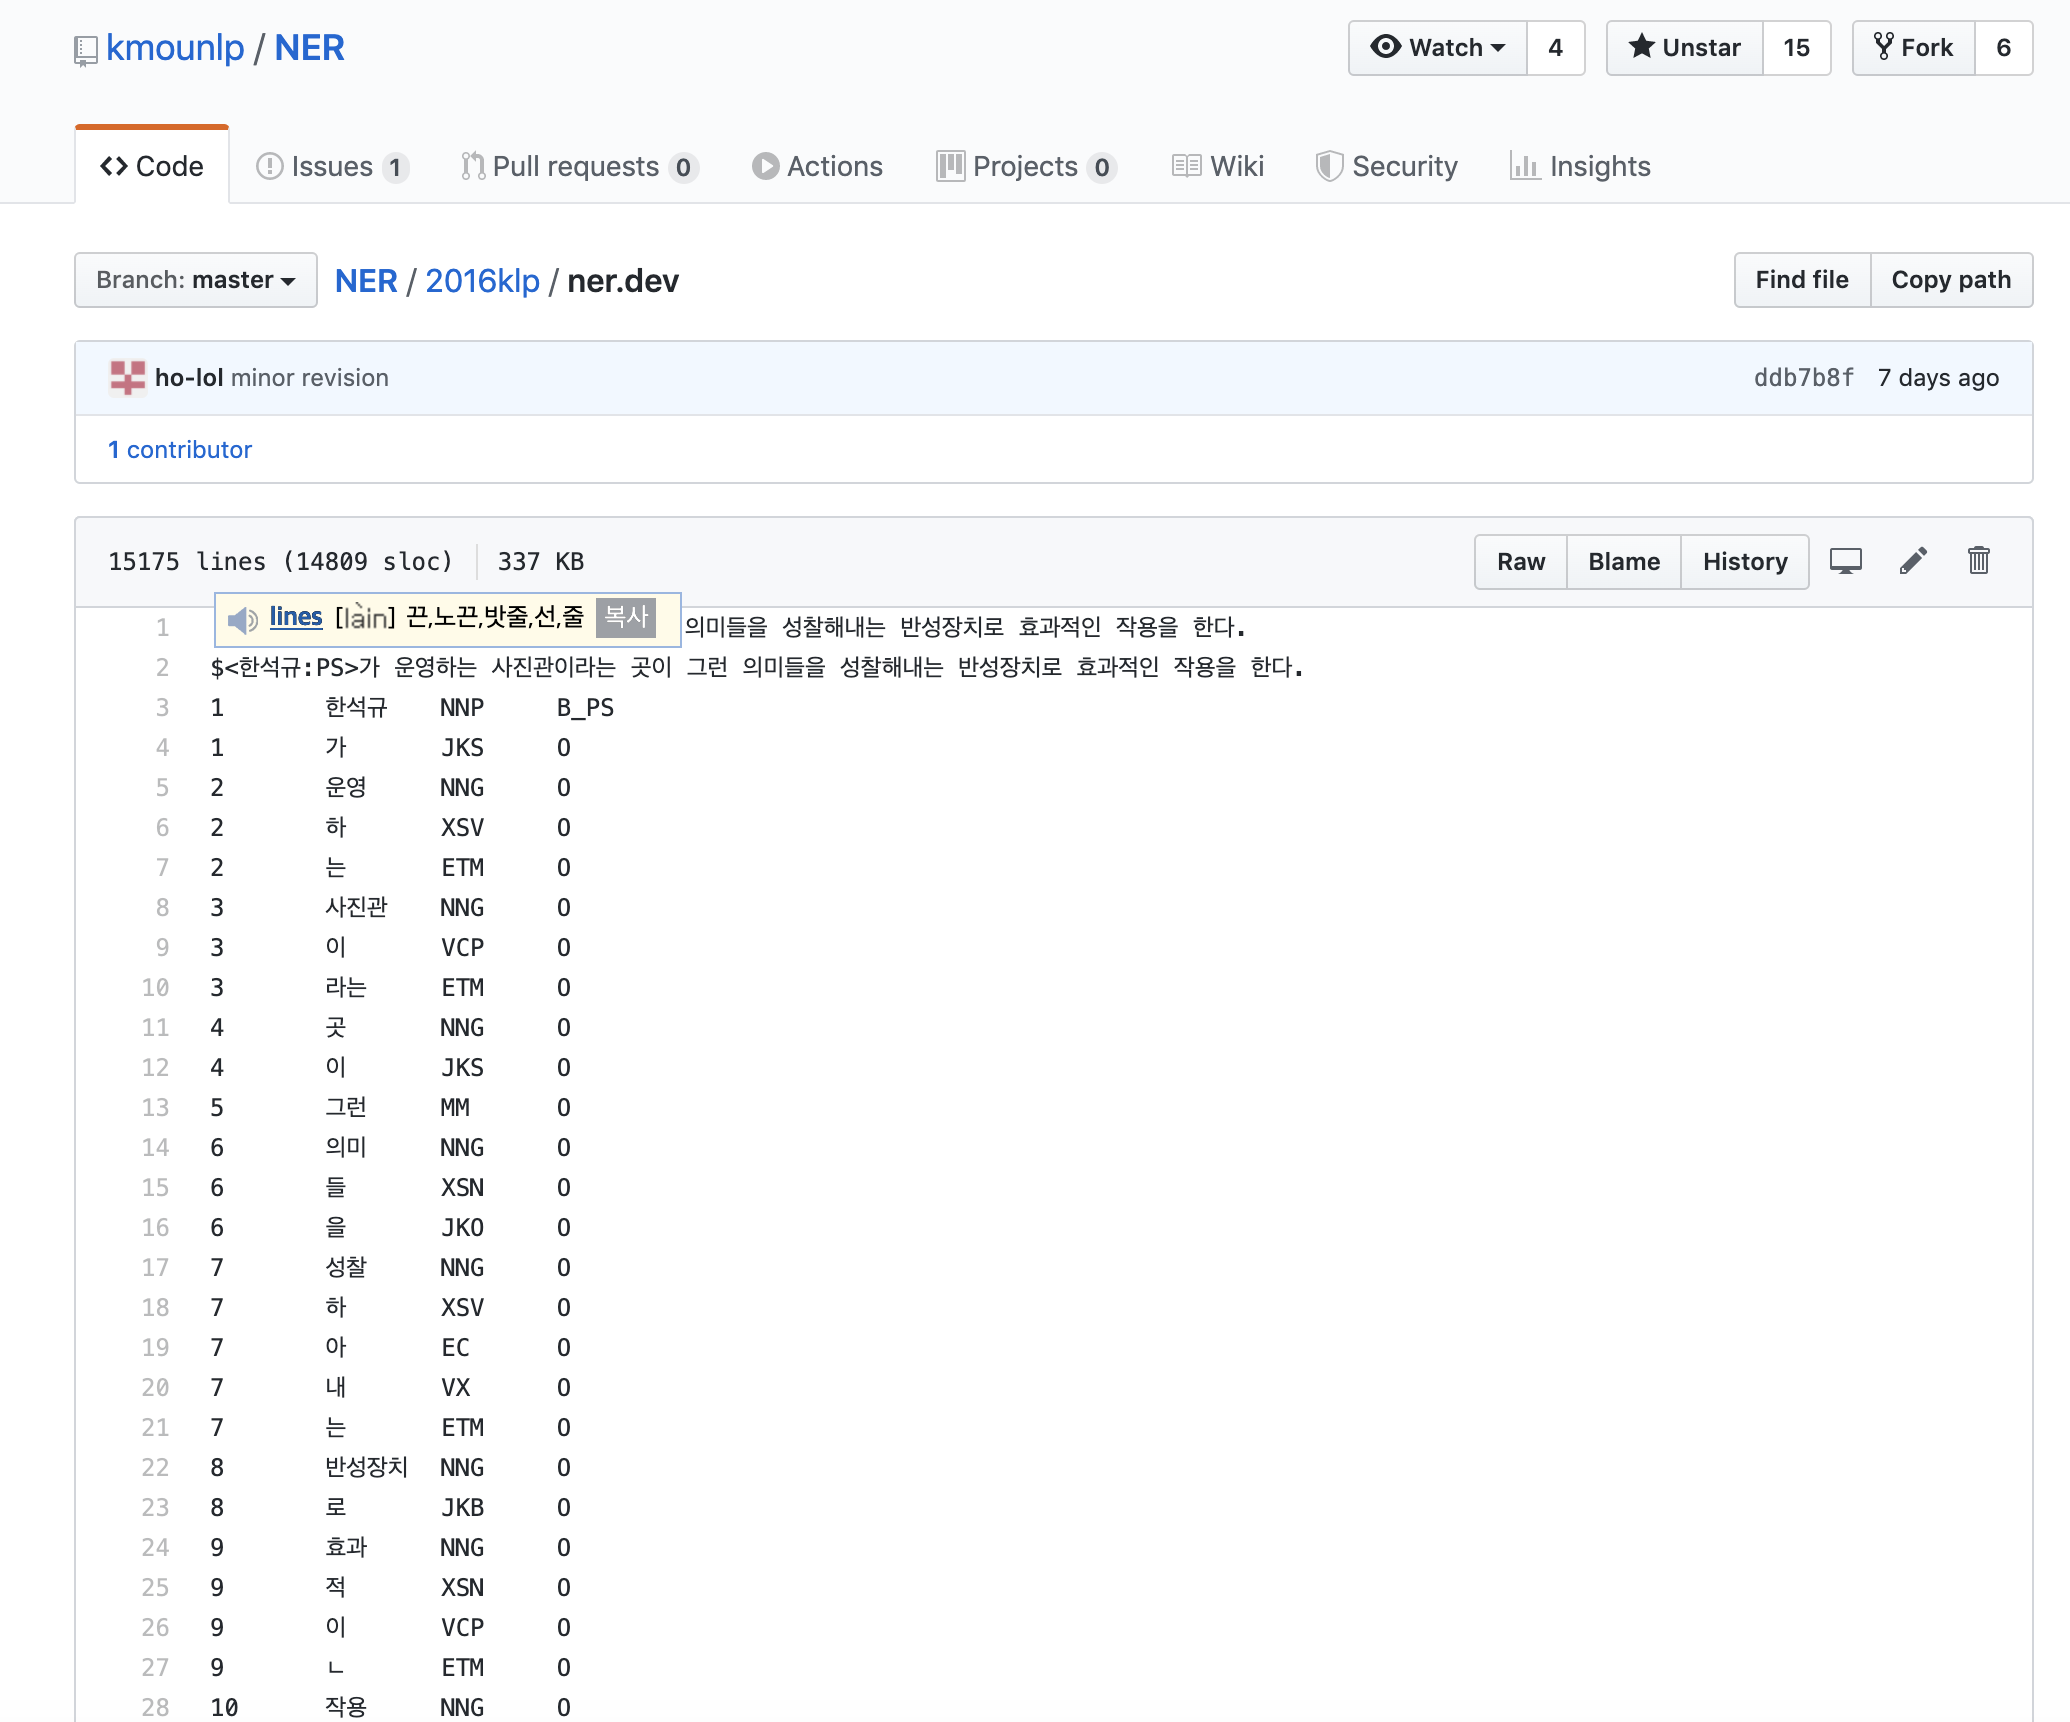Viewport: 2070px width, 1722px height.
Task: Open the Pull requests tab
Action: [577, 166]
